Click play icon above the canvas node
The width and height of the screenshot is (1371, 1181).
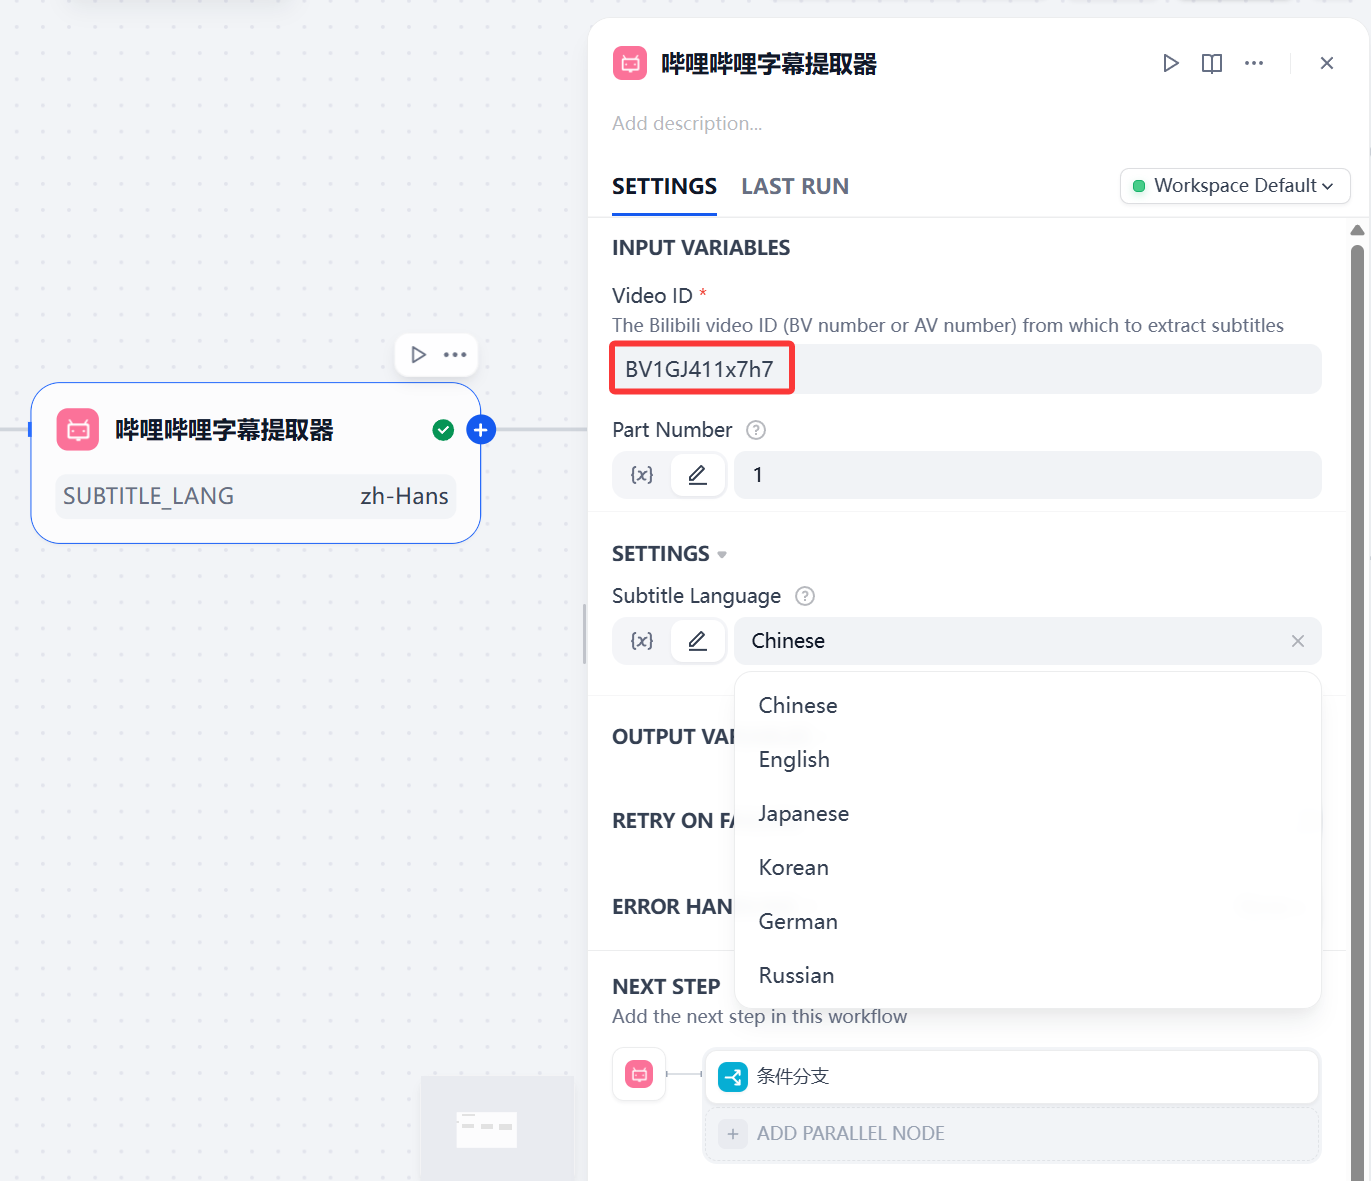418,355
